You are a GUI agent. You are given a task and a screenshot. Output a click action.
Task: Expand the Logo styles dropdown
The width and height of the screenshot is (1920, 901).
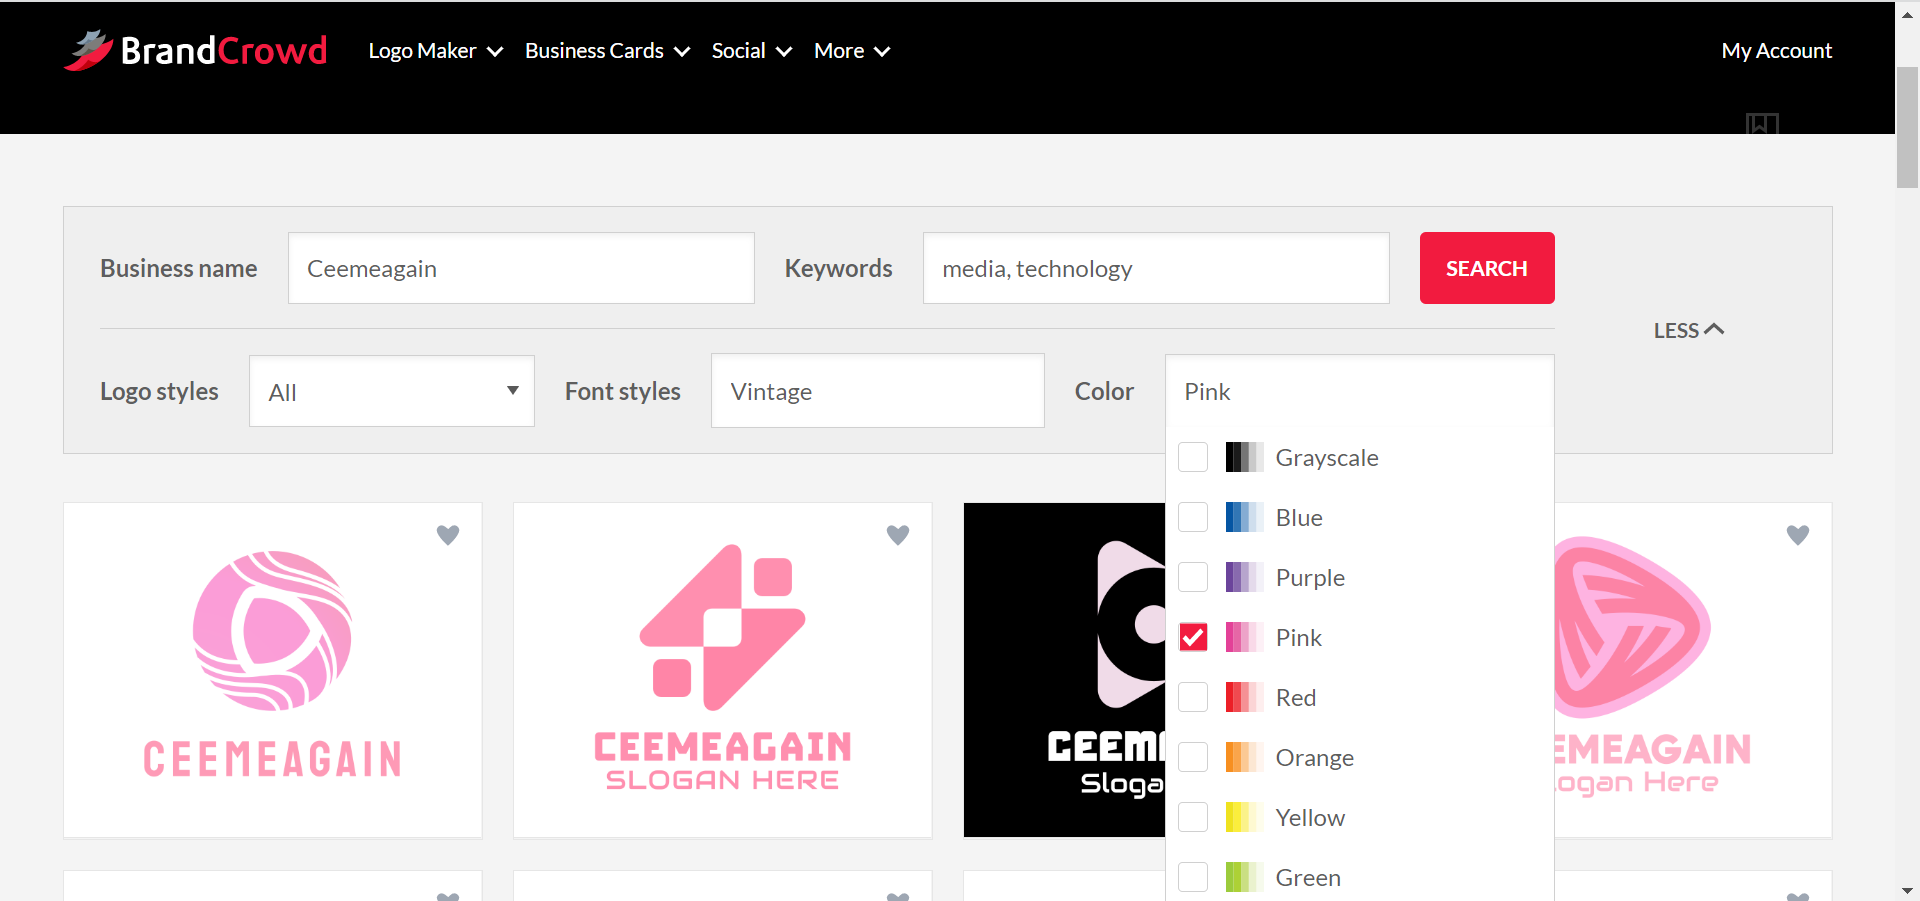[x=391, y=391]
